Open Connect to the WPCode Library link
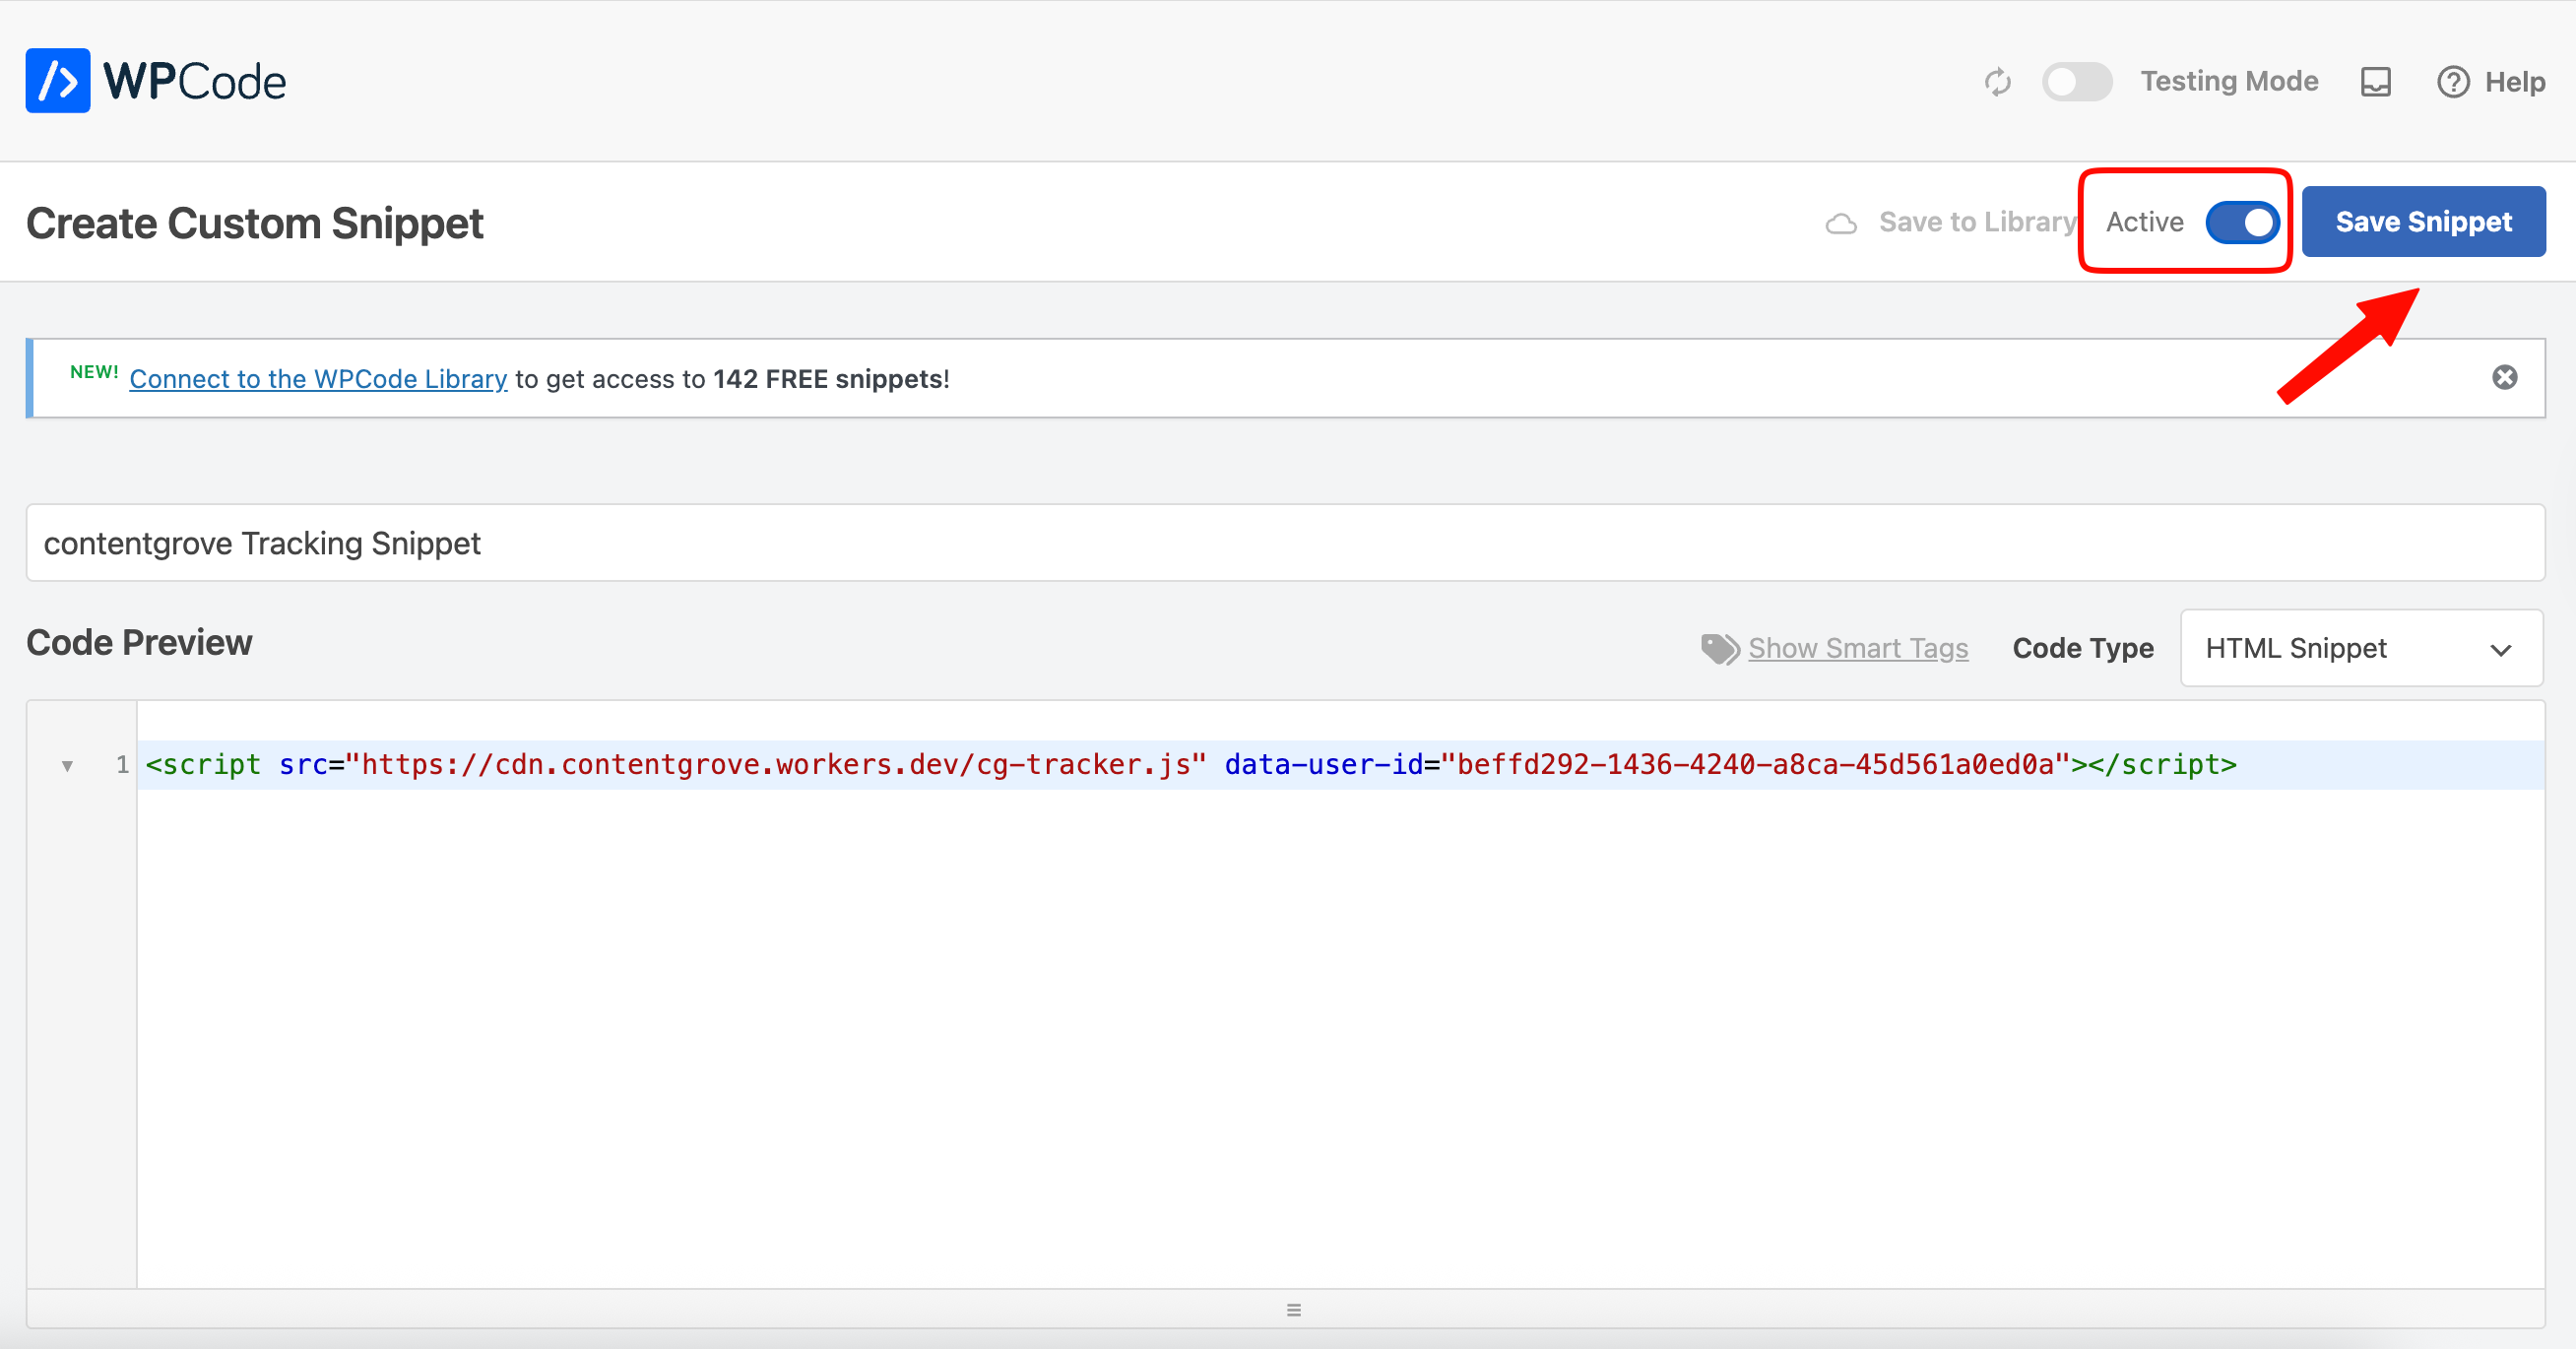Screen dimensions: 2576x1349 (318, 380)
